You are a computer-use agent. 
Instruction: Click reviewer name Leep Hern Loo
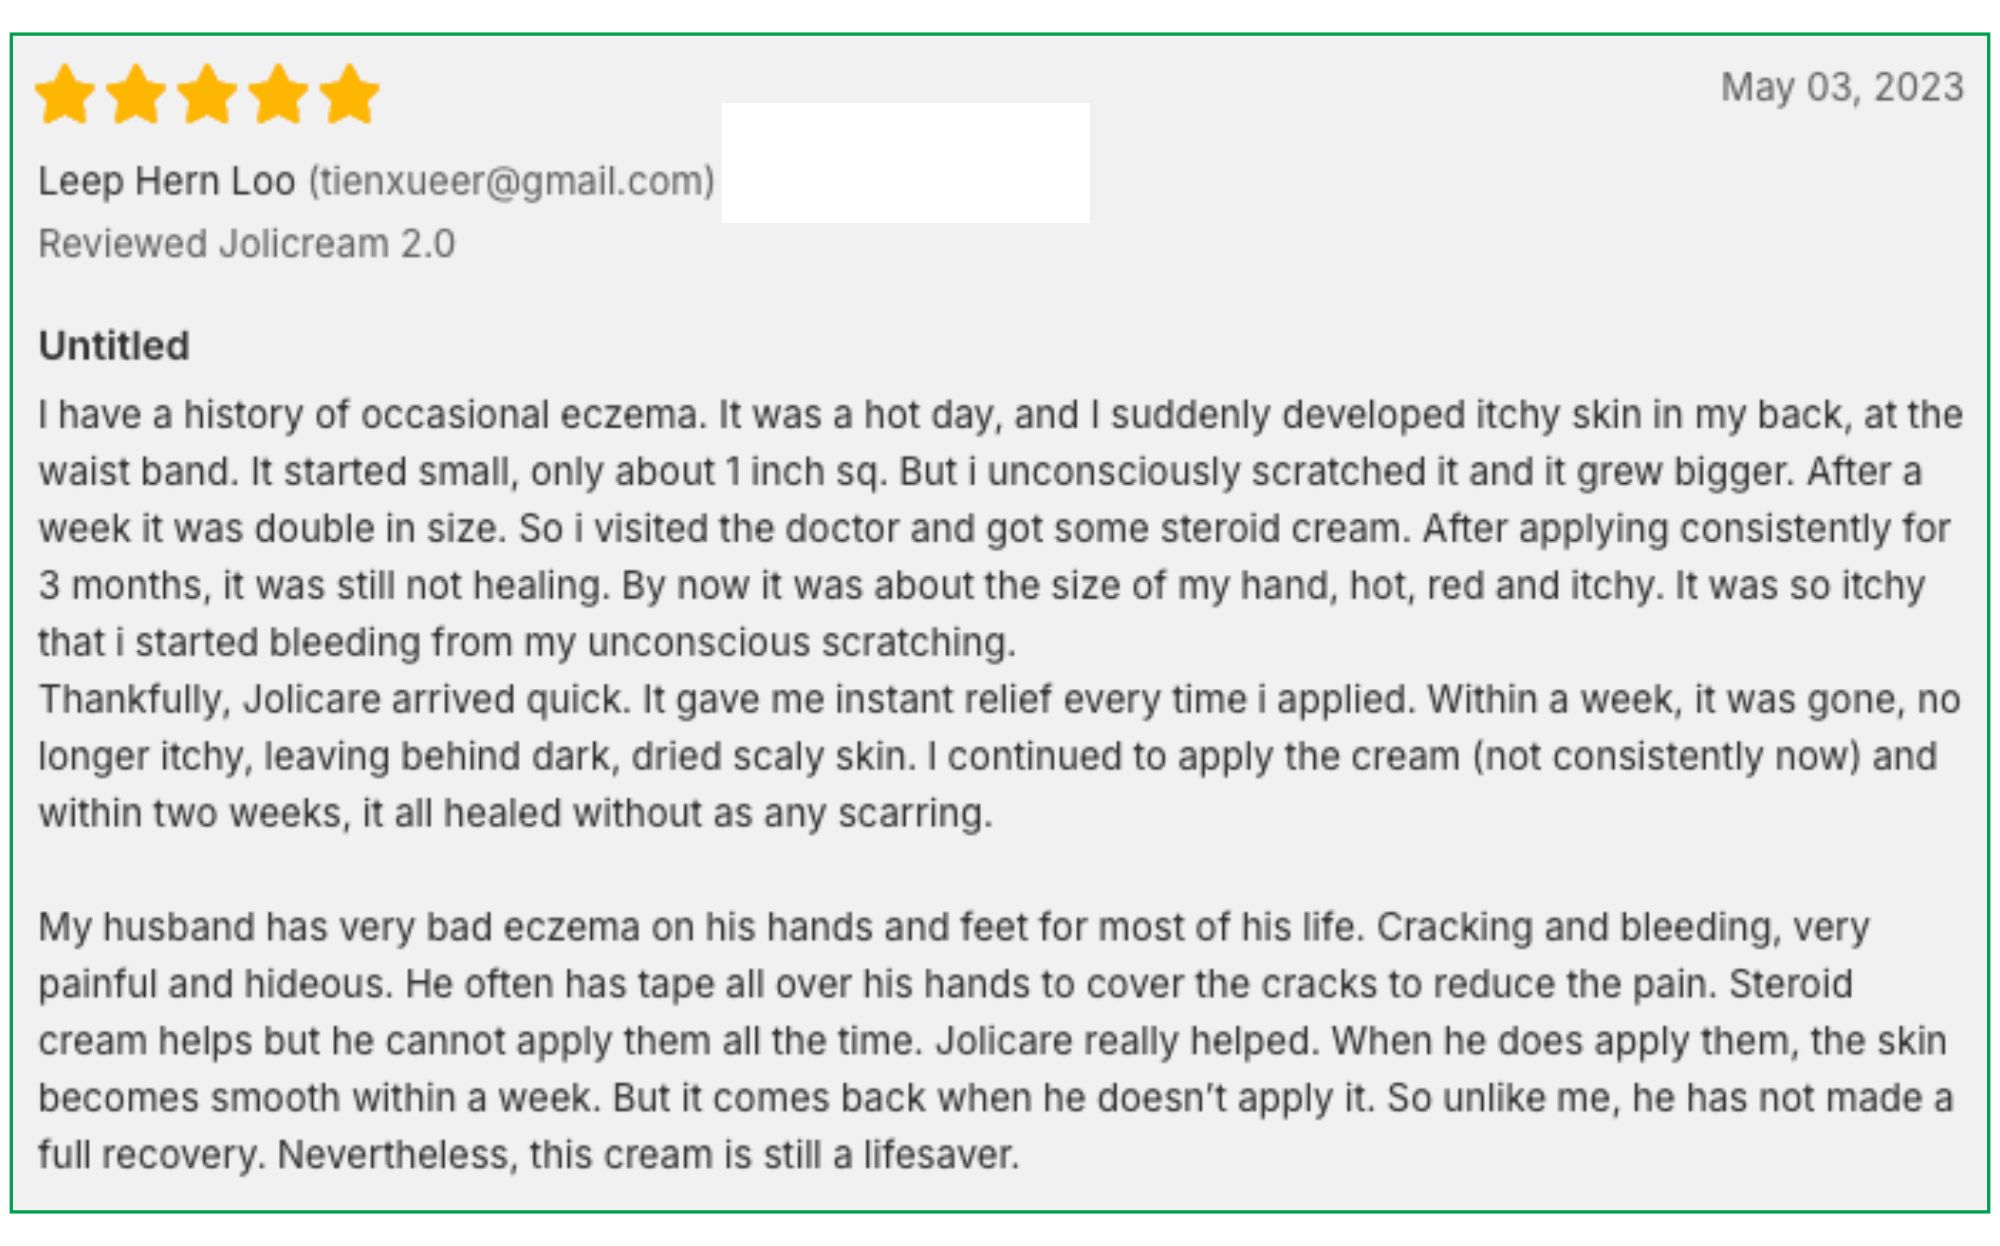167,181
